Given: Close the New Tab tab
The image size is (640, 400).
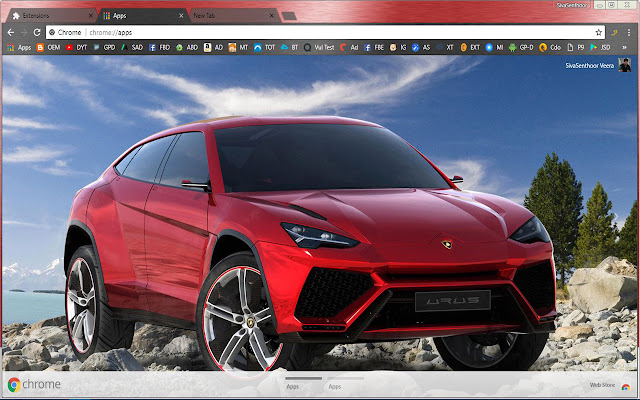Looking at the screenshot, I should pos(272,16).
